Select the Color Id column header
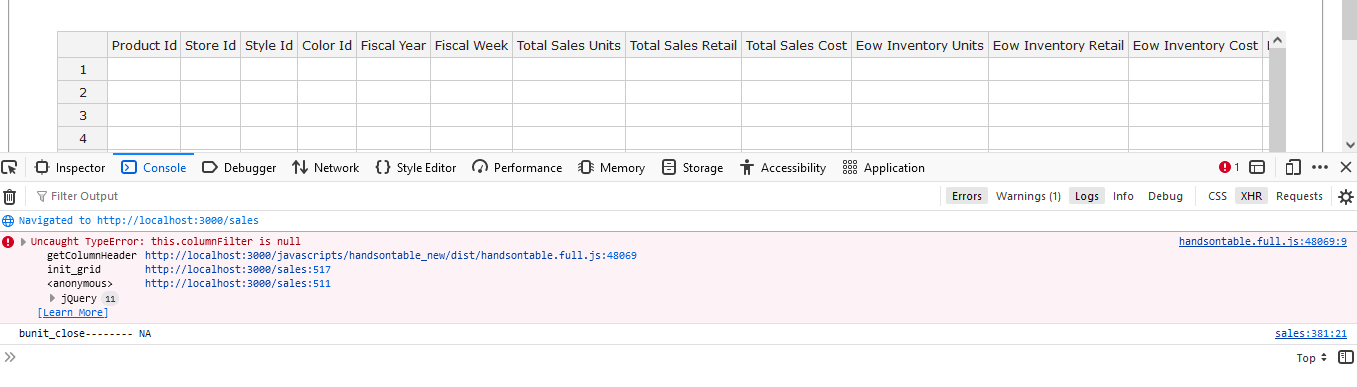The width and height of the screenshot is (1357, 387). tap(327, 45)
